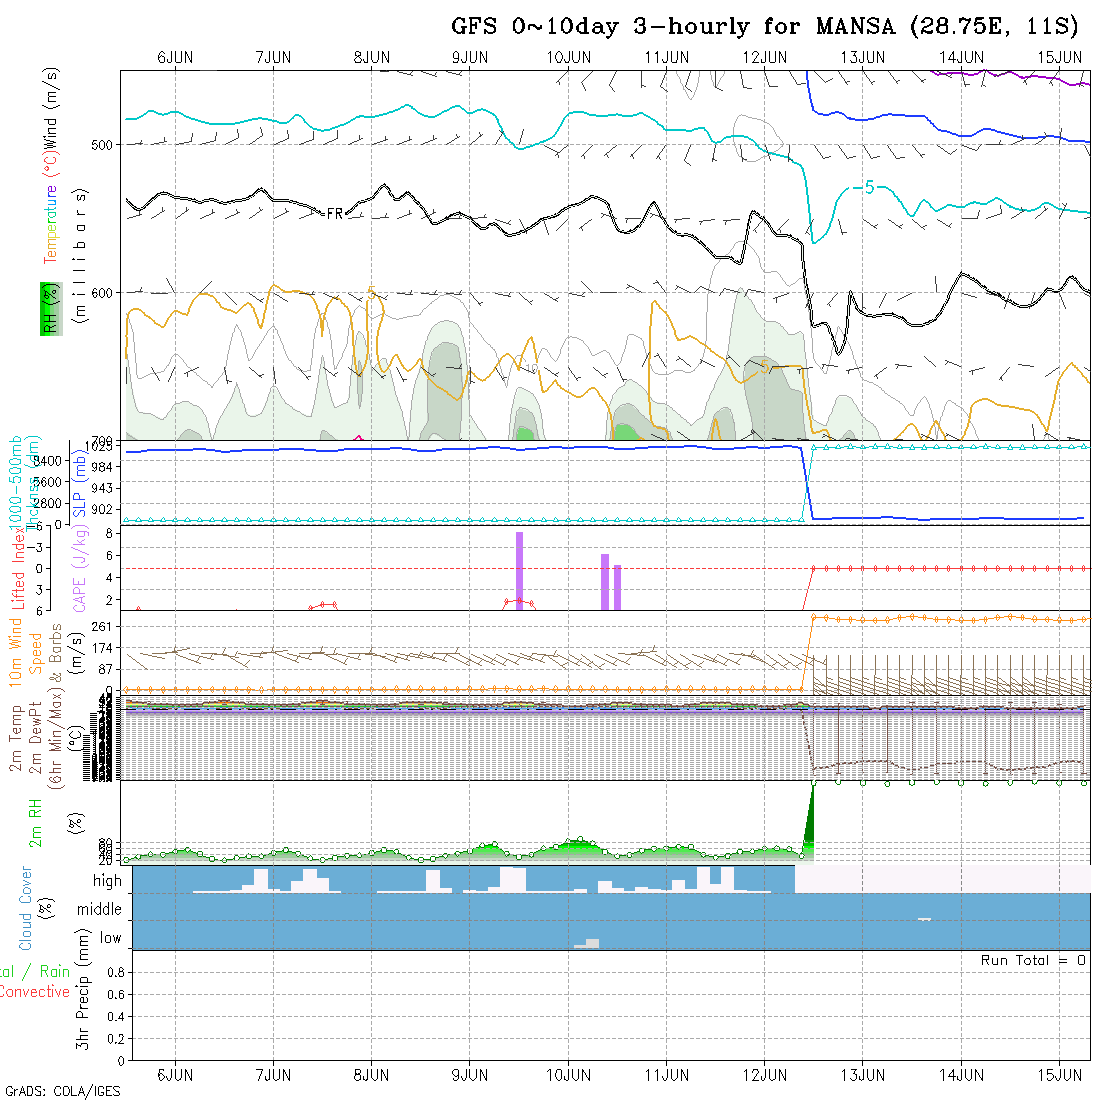Click the 15JUN label on bottom axis
This screenshot has height=1100, width=1100.
tap(1059, 1074)
